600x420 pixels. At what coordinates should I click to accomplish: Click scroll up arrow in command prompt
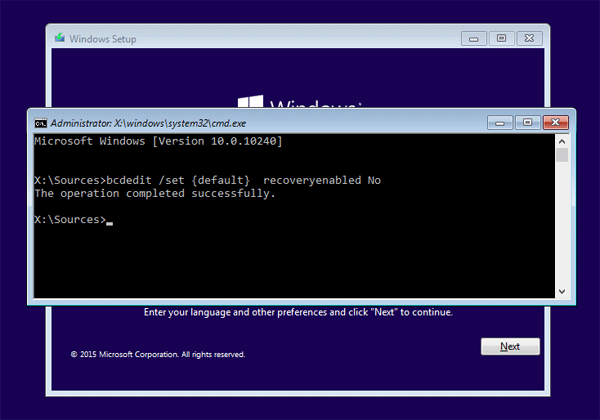tap(562, 142)
